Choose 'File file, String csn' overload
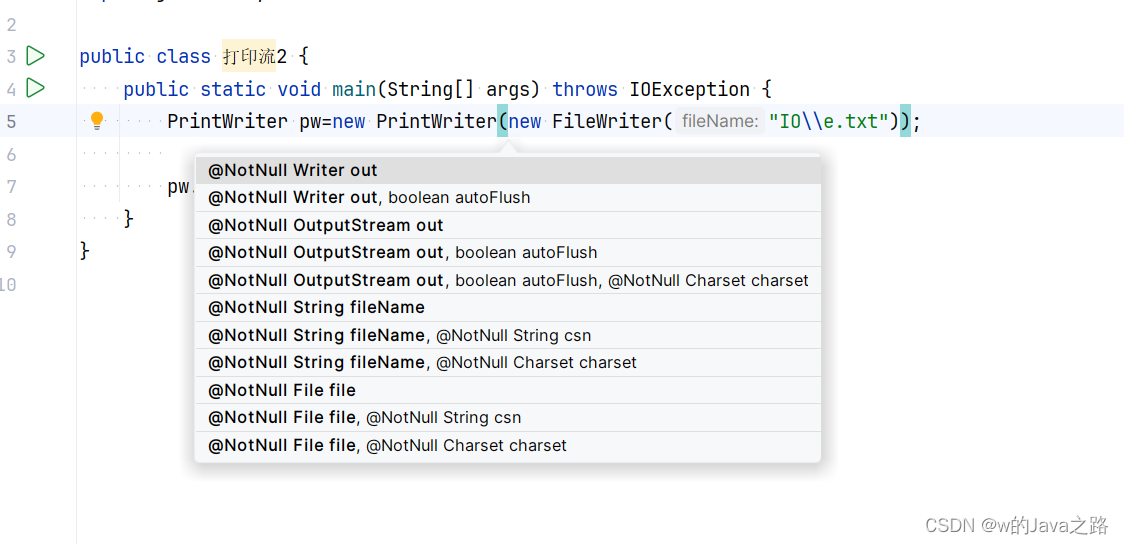Viewport: 1124px width, 544px height. click(x=364, y=418)
